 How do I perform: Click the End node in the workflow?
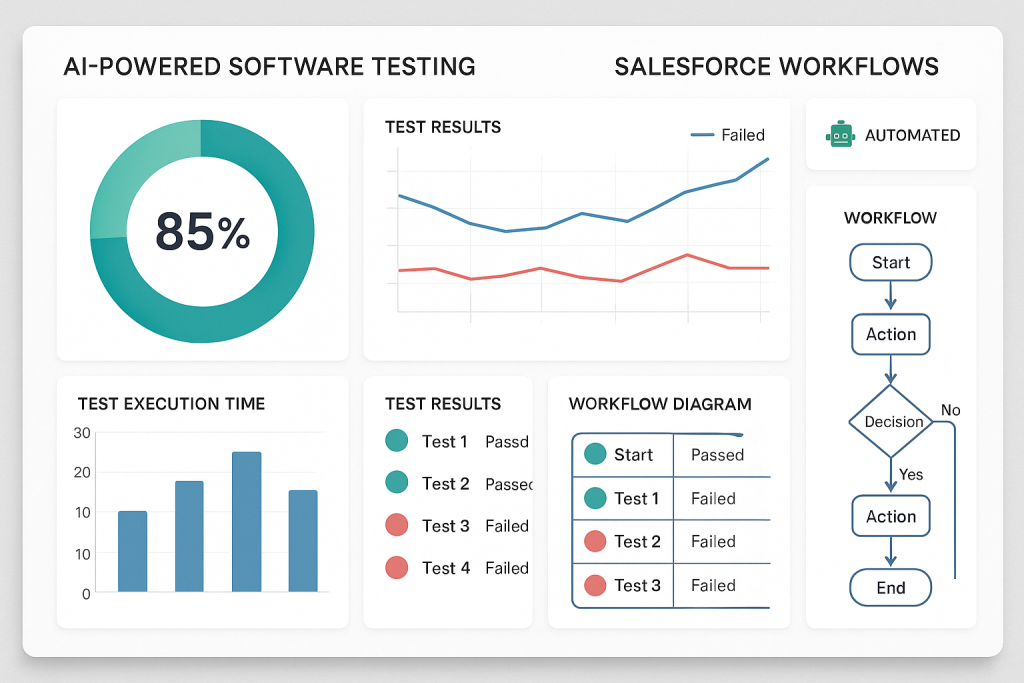click(x=891, y=588)
